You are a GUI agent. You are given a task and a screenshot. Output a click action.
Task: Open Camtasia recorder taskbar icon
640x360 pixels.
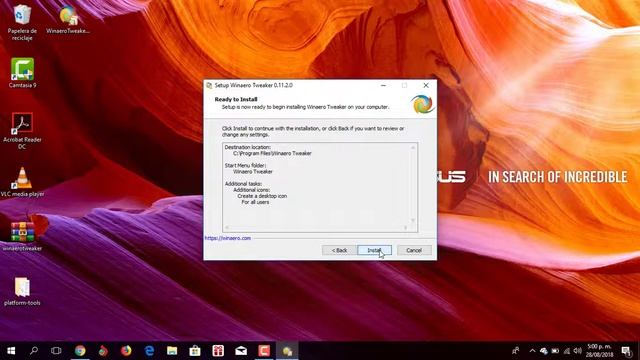point(264,351)
